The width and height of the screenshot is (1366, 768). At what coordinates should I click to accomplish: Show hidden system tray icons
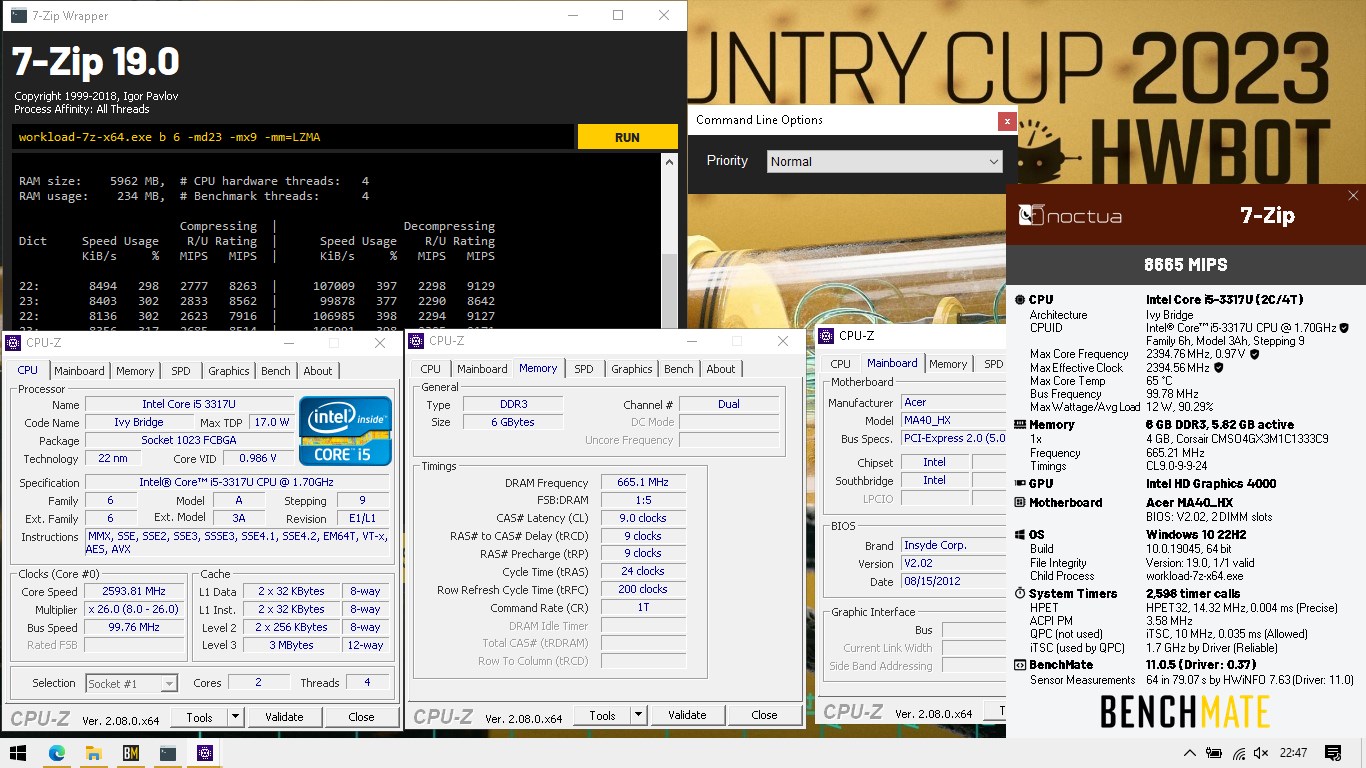tap(1189, 753)
